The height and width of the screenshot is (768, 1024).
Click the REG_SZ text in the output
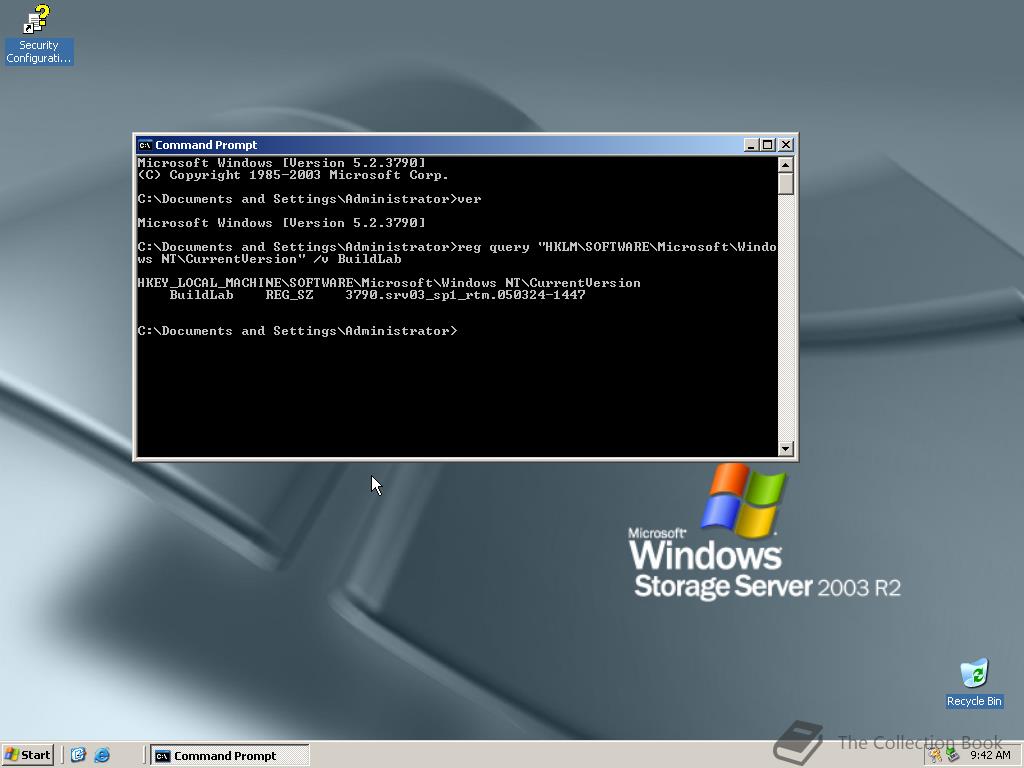[289, 295]
